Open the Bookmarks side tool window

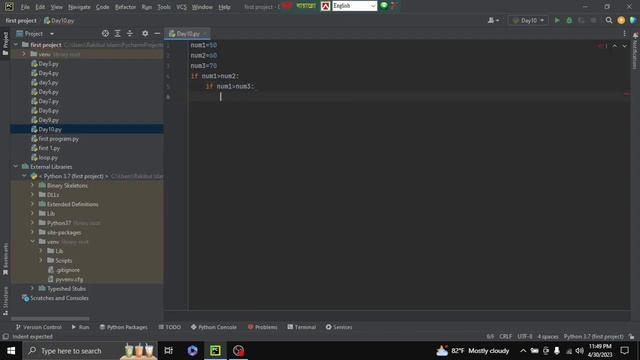click(5, 259)
